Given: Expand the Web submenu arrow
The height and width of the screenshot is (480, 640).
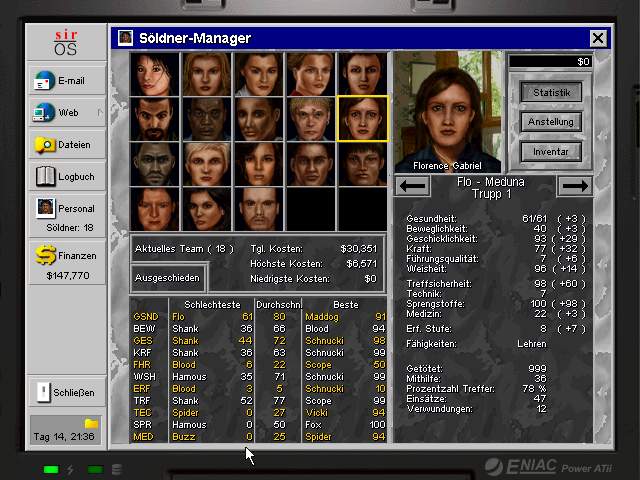Looking at the screenshot, I should coord(100,112).
